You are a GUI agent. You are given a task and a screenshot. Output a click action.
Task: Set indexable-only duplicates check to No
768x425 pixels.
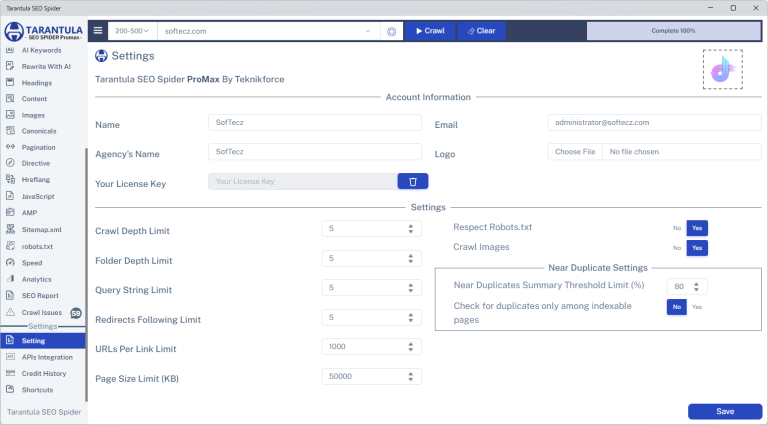pyautogui.click(x=676, y=307)
